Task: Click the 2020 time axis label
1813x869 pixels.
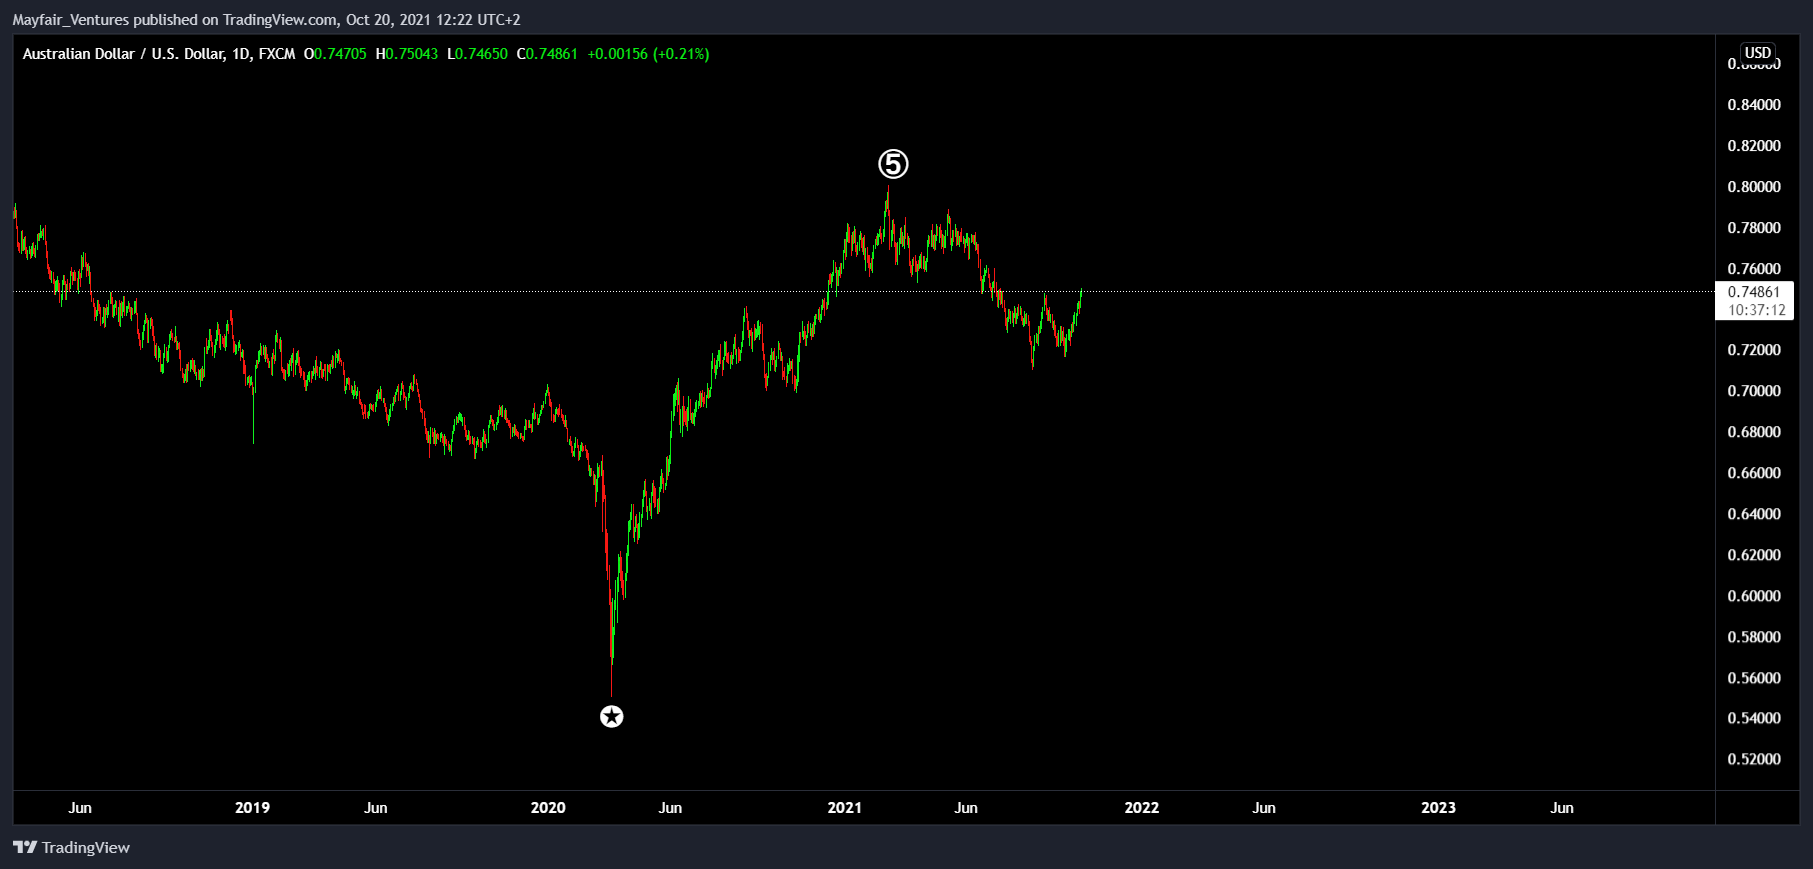Action: [548, 808]
